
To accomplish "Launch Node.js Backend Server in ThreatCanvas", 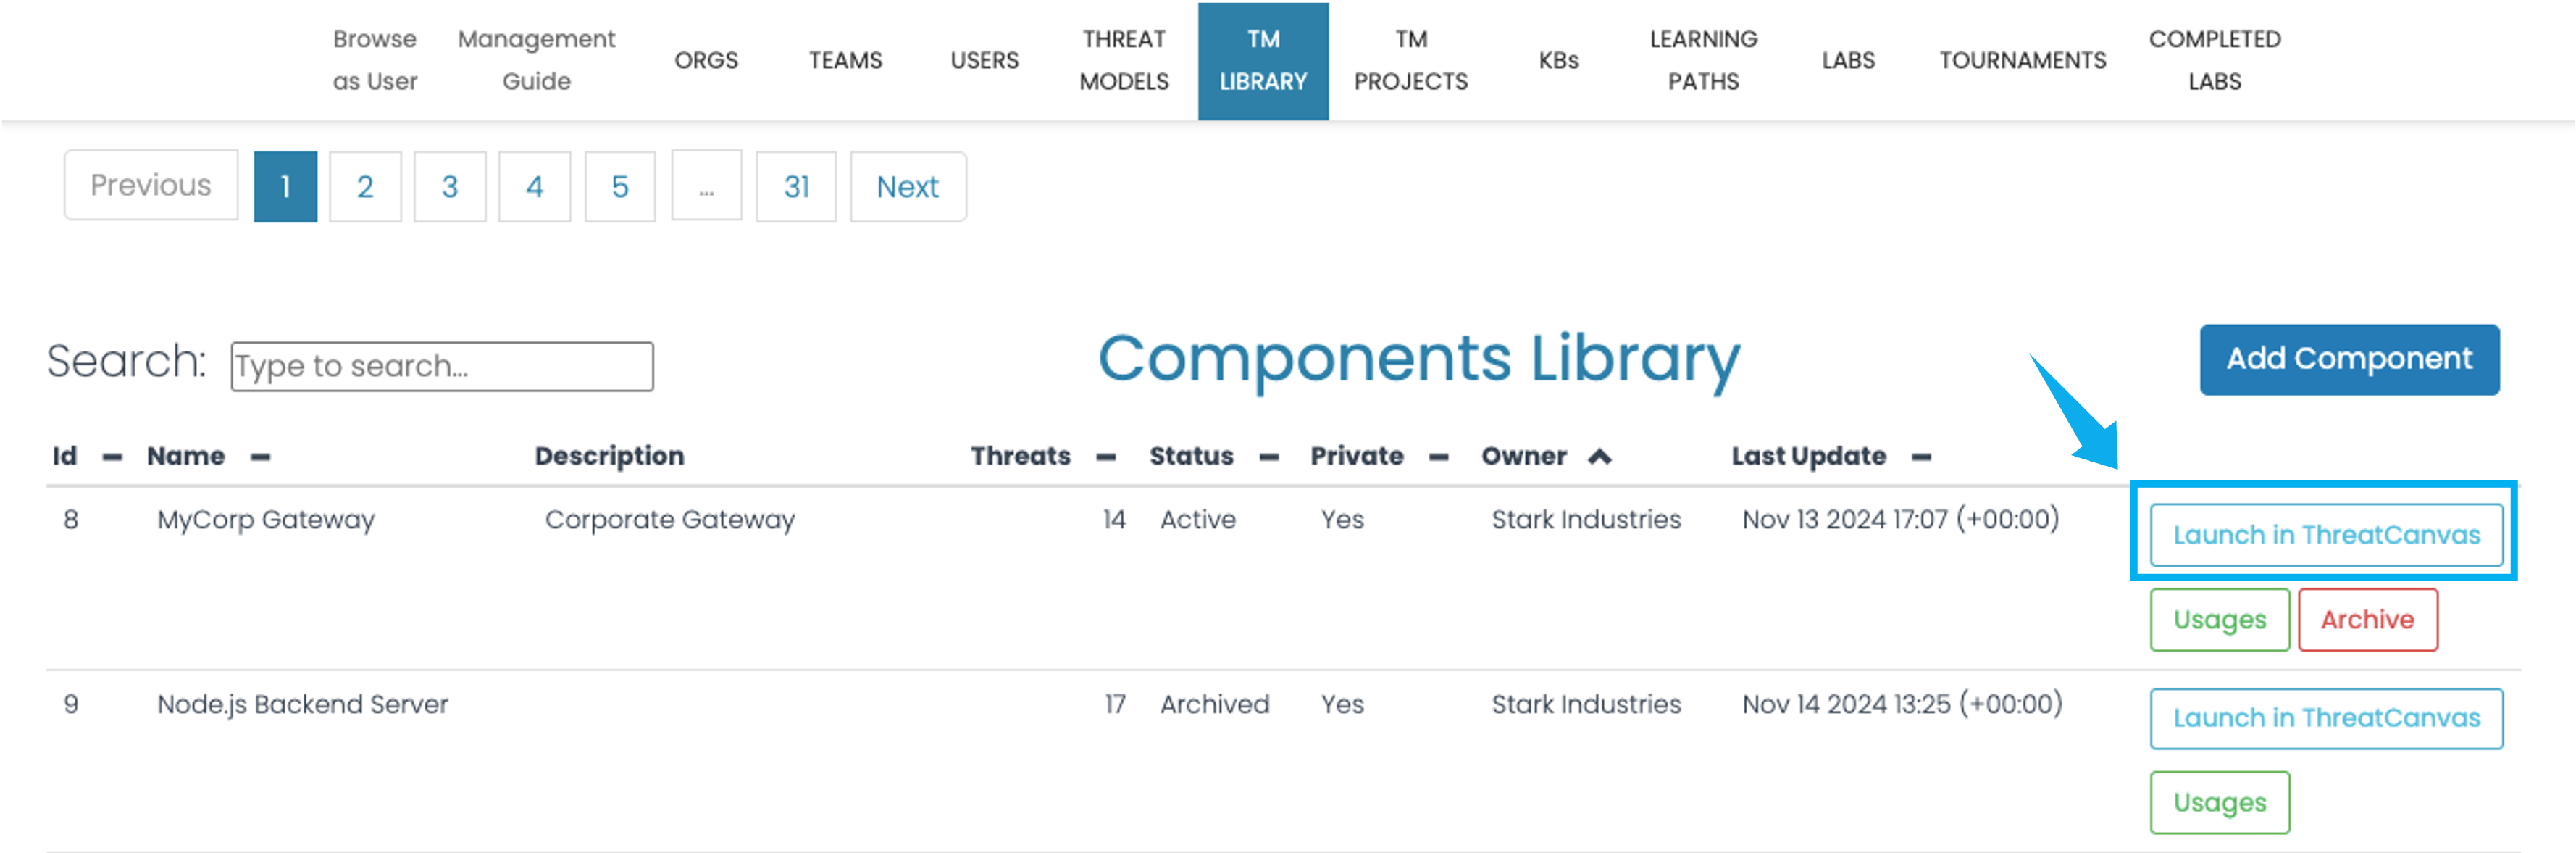I will tap(2325, 718).
